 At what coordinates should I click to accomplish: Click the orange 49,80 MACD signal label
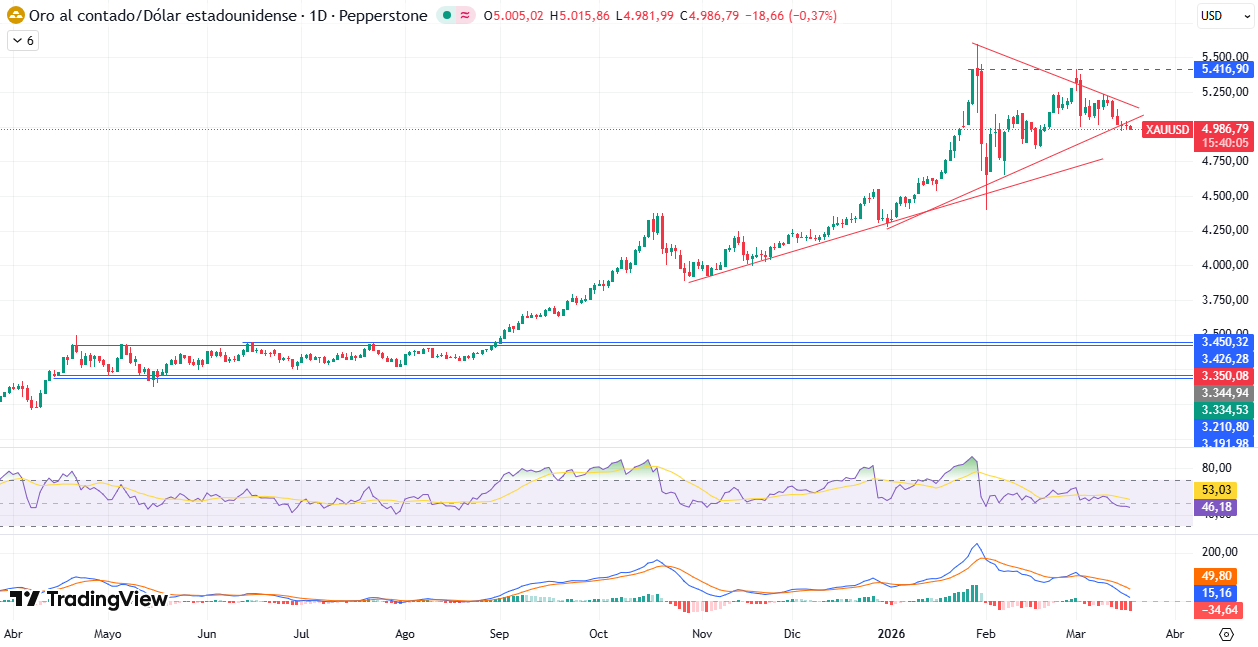[x=1214, y=575]
